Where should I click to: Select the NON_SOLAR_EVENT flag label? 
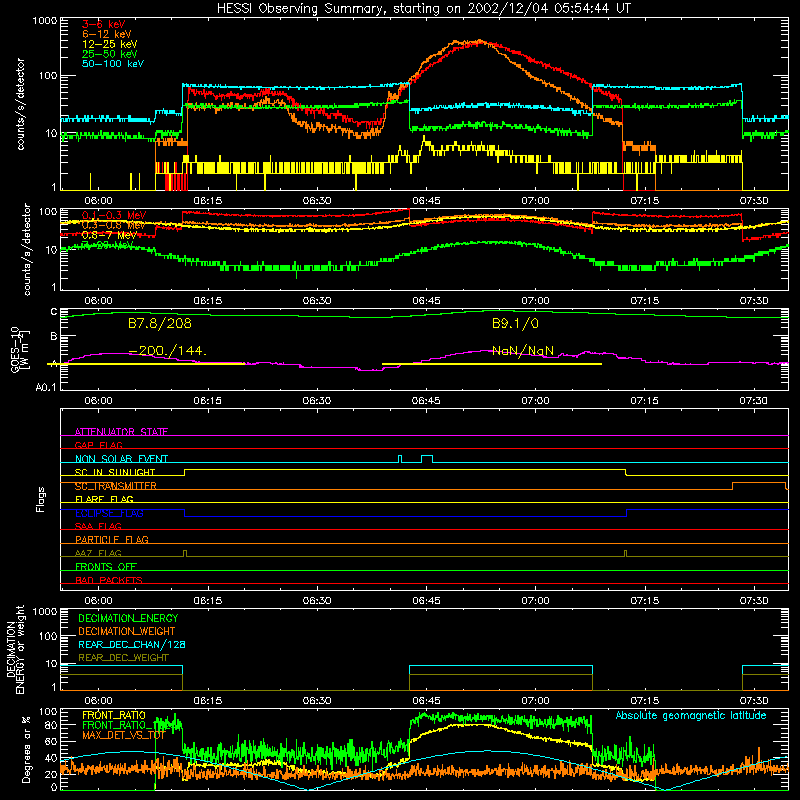coord(121,459)
